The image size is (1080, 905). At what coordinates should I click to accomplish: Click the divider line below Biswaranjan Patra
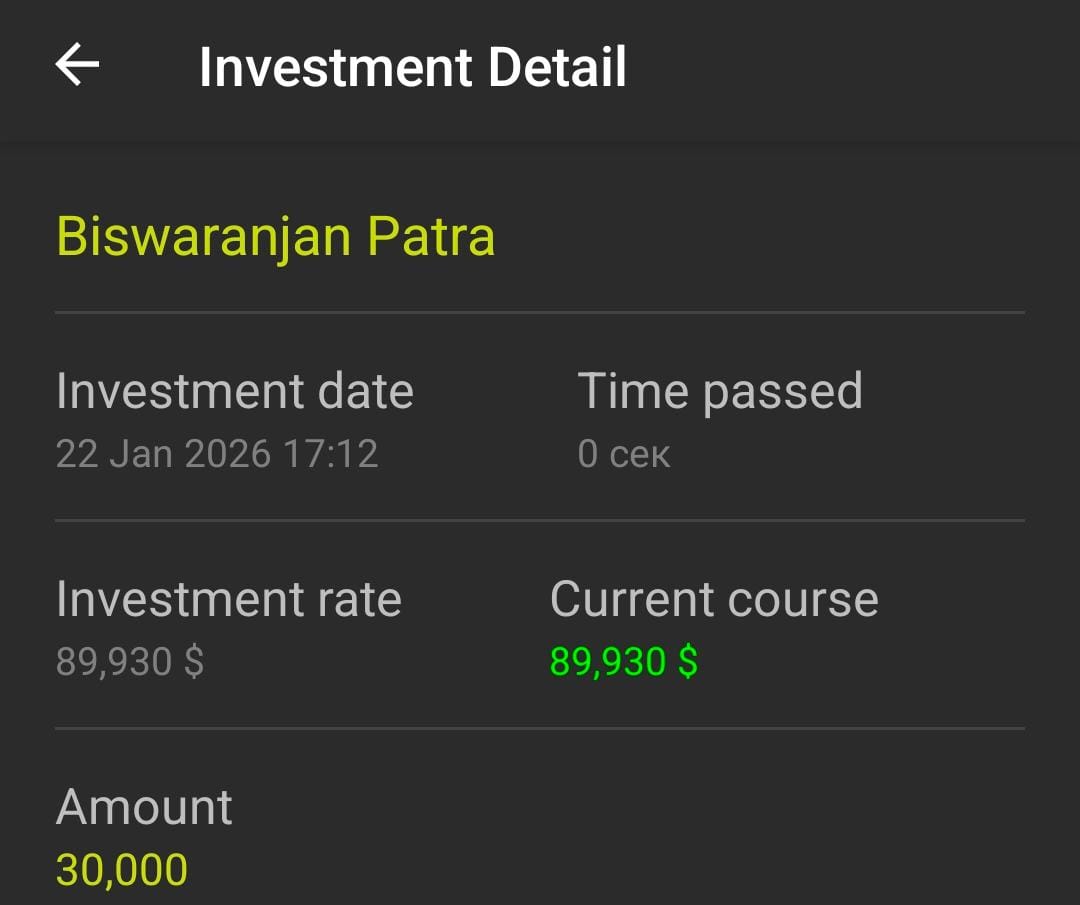point(540,312)
